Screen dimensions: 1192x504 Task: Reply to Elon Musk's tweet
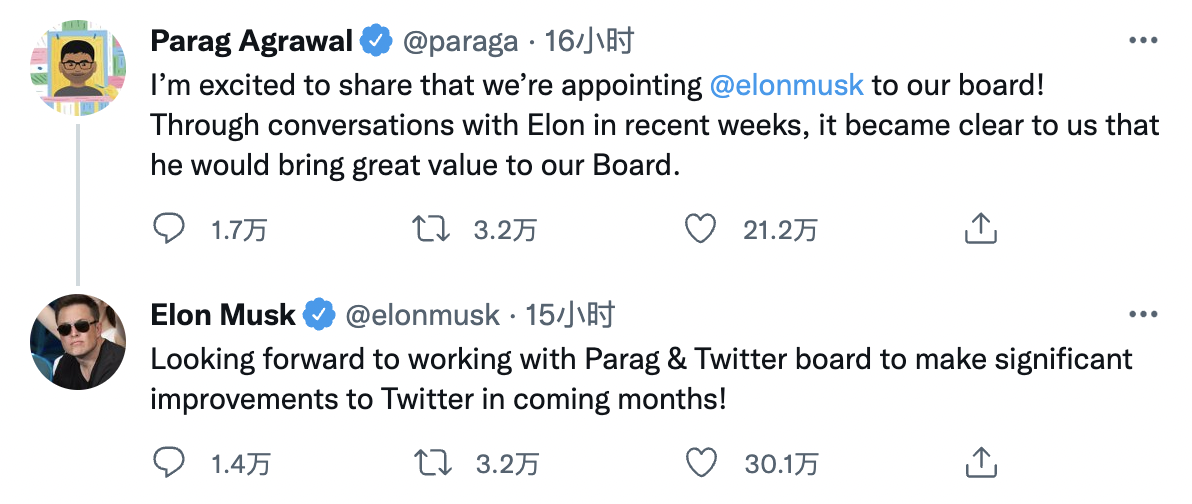pyautogui.click(x=168, y=463)
